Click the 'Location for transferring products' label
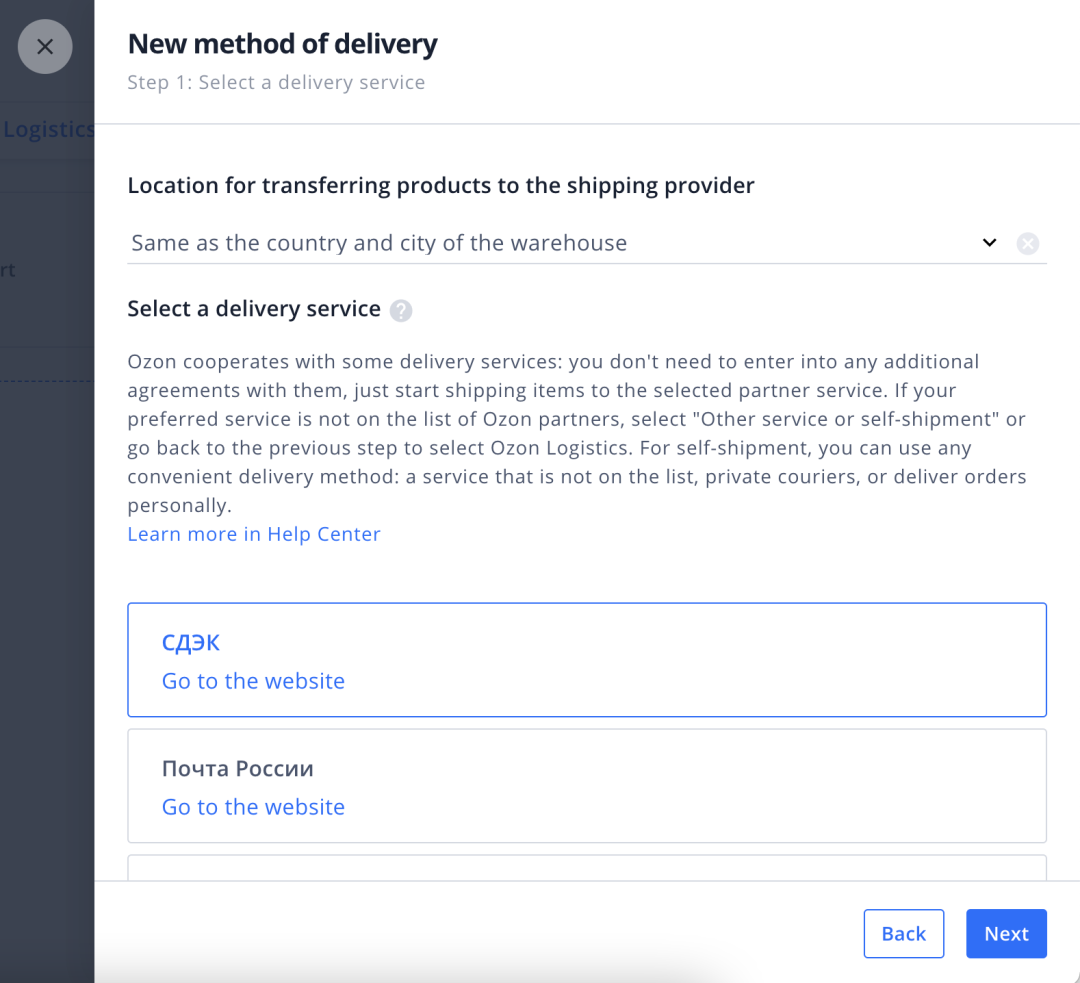Image resolution: width=1080 pixels, height=983 pixels. (x=440, y=185)
